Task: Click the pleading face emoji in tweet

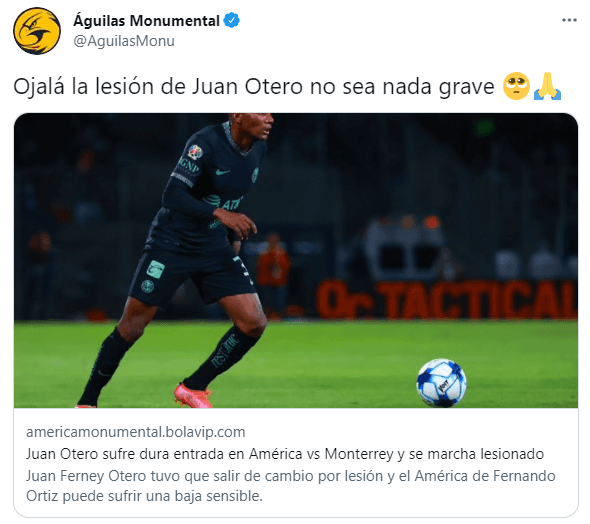Action: point(516,86)
